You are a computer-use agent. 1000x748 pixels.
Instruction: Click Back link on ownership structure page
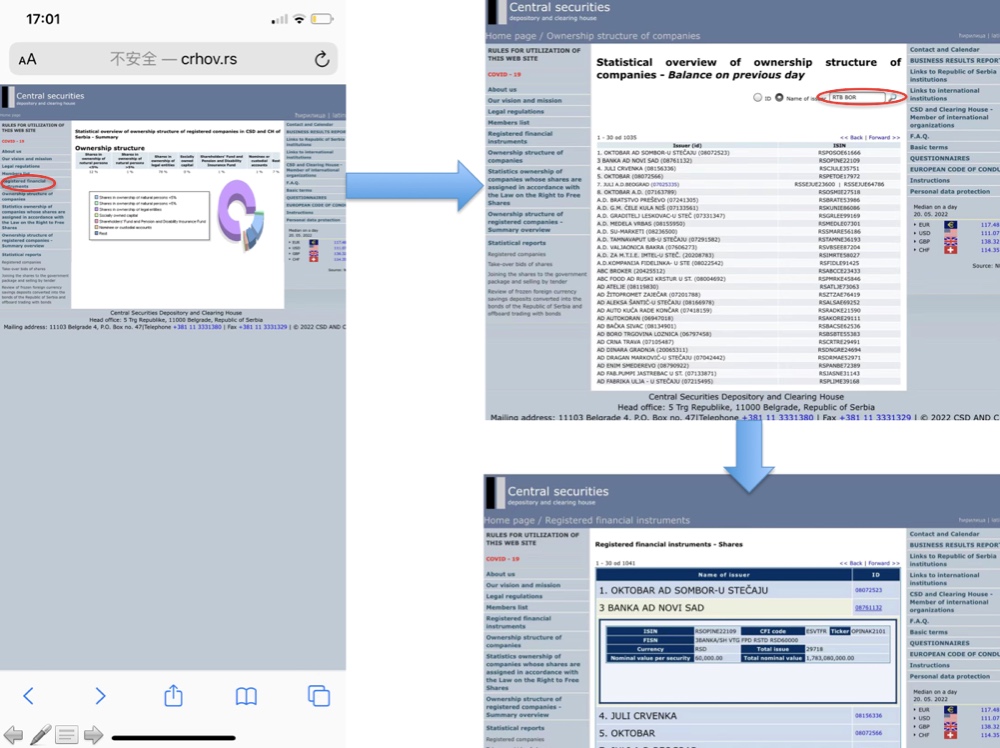coord(851,137)
